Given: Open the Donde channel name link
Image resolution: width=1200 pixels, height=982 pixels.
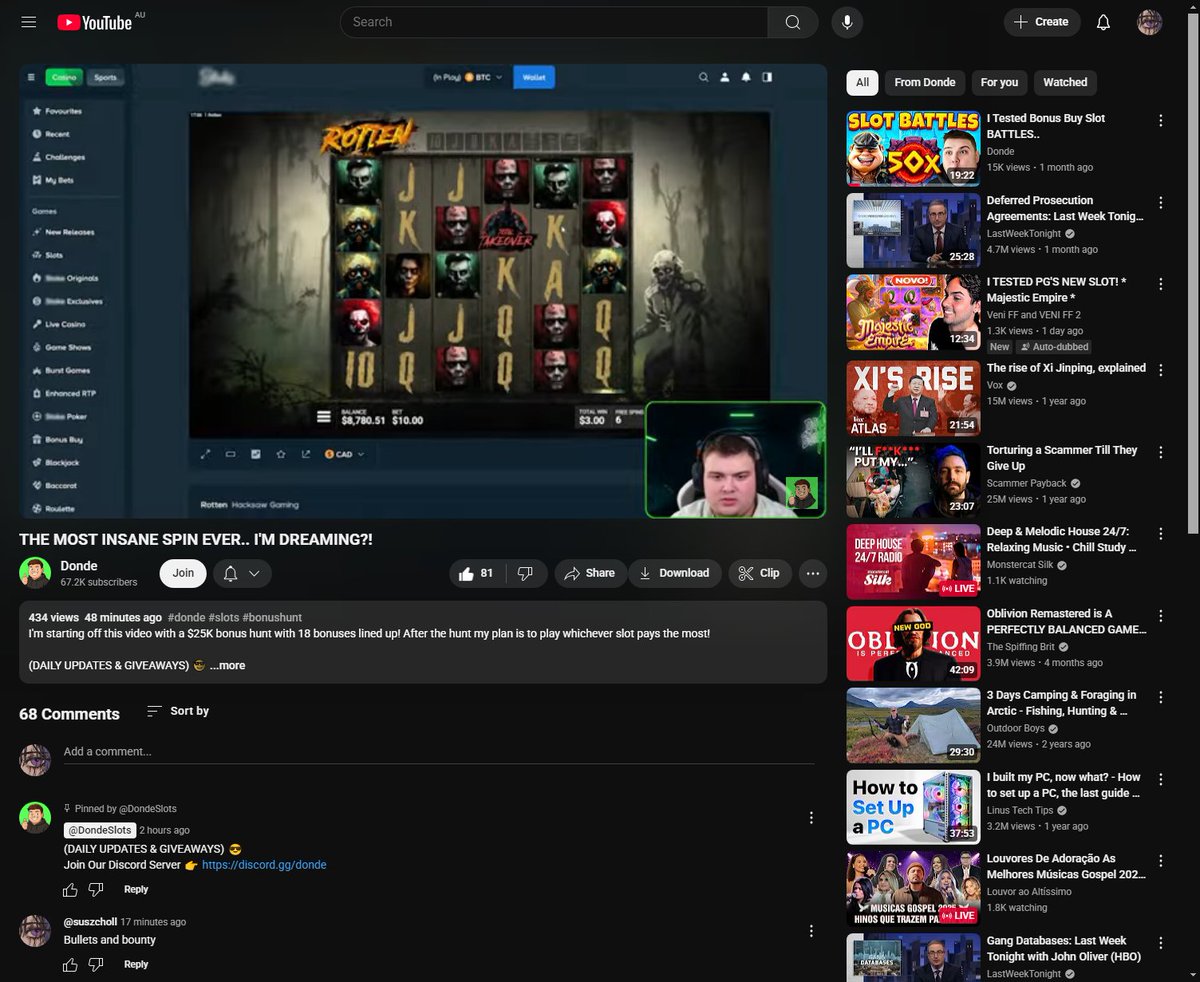Looking at the screenshot, I should click(x=79, y=566).
